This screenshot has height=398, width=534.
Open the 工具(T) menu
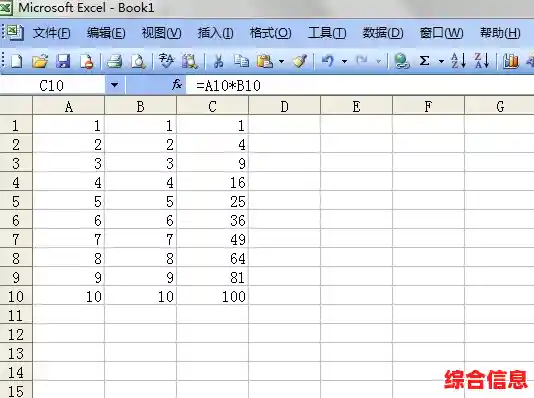(x=327, y=33)
